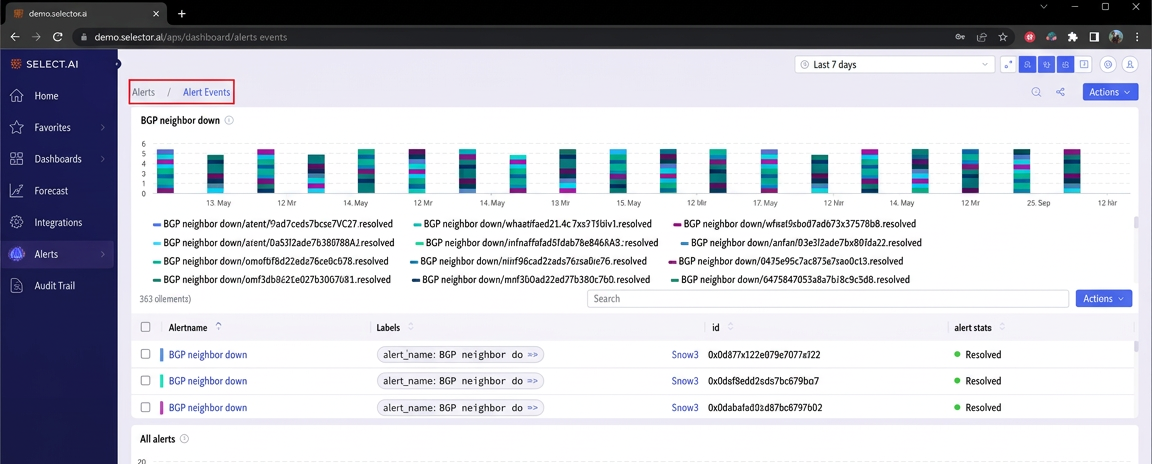This screenshot has height=464, width=1152.
Task: Open the round settings icon near profile
Action: tap(1109, 65)
